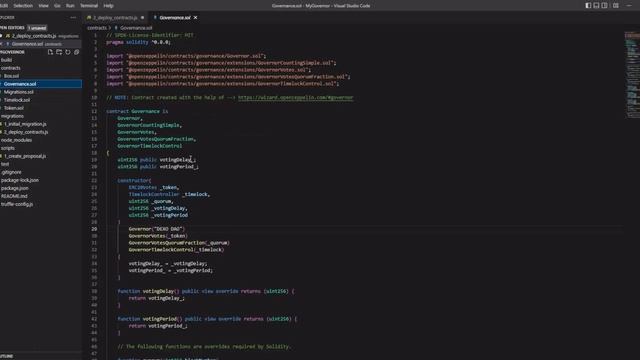The width and height of the screenshot is (640, 360).
Task: Open the View menu
Action: coord(43,6)
